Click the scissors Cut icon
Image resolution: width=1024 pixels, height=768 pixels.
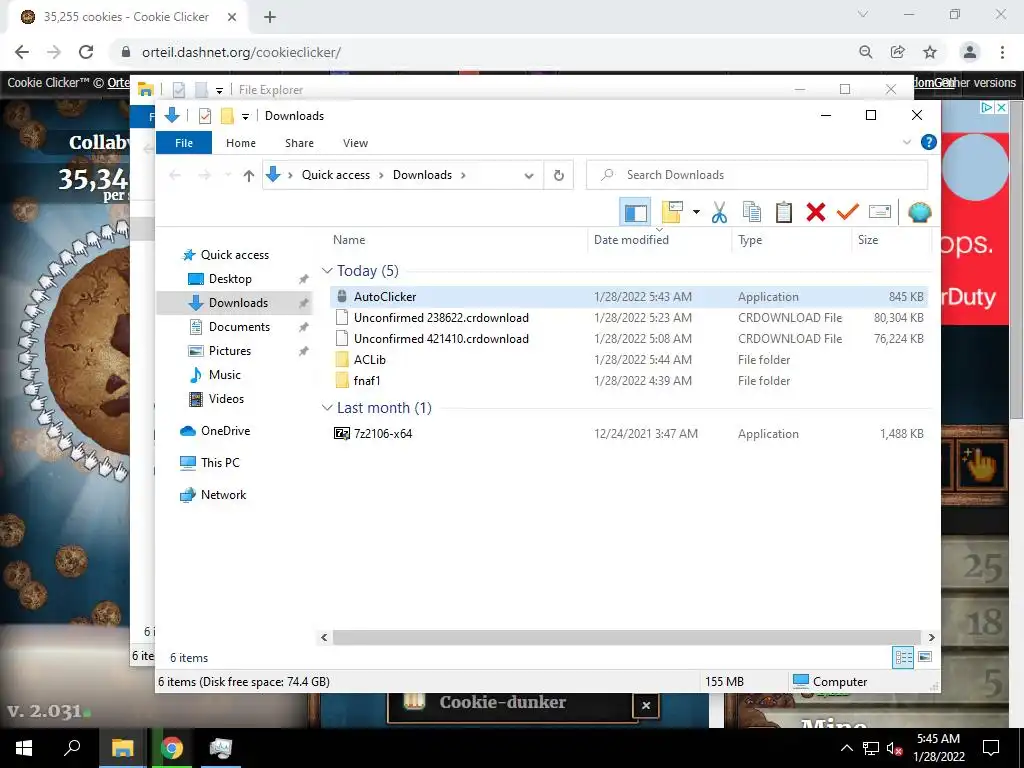(x=719, y=212)
